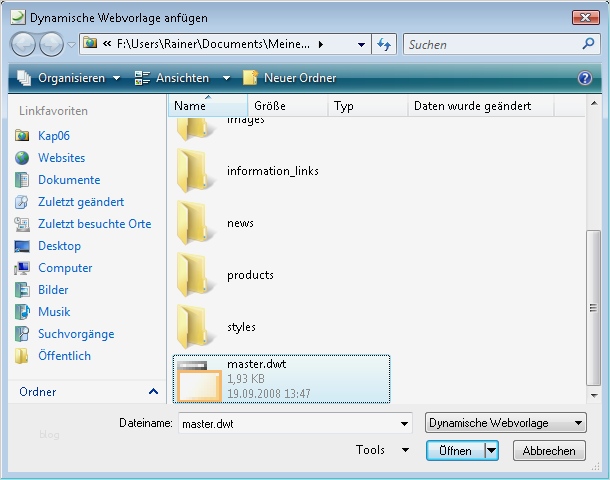Go to Desktop in favorites

[60, 246]
